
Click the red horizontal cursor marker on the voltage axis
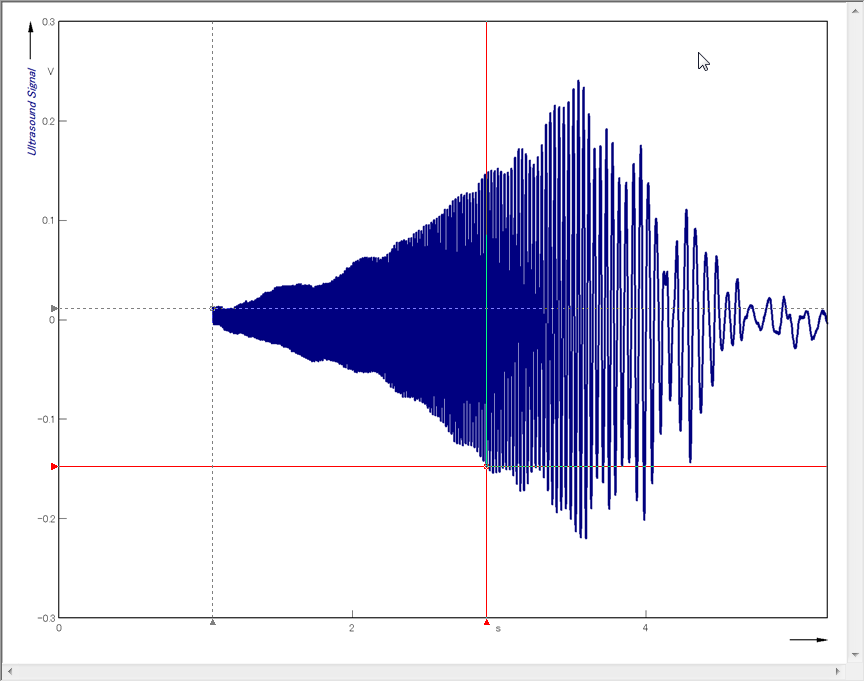pos(54,467)
